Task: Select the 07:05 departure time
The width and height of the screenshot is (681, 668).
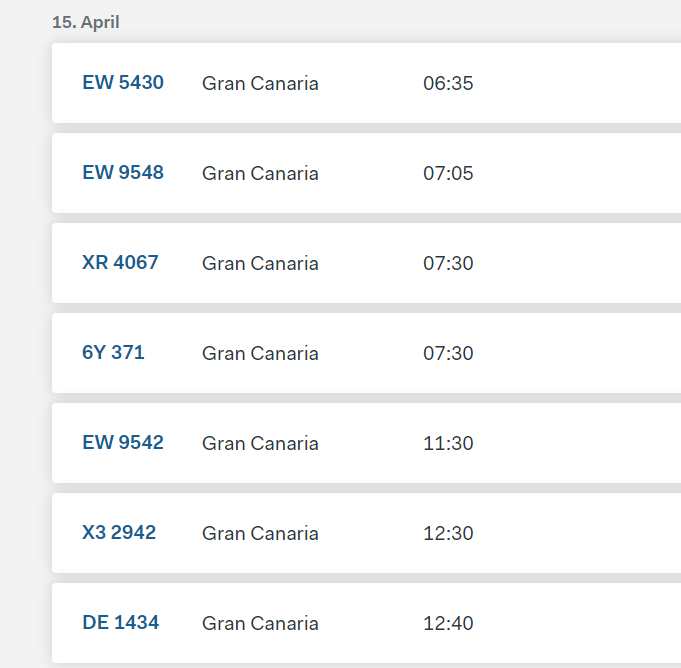Action: tap(448, 173)
